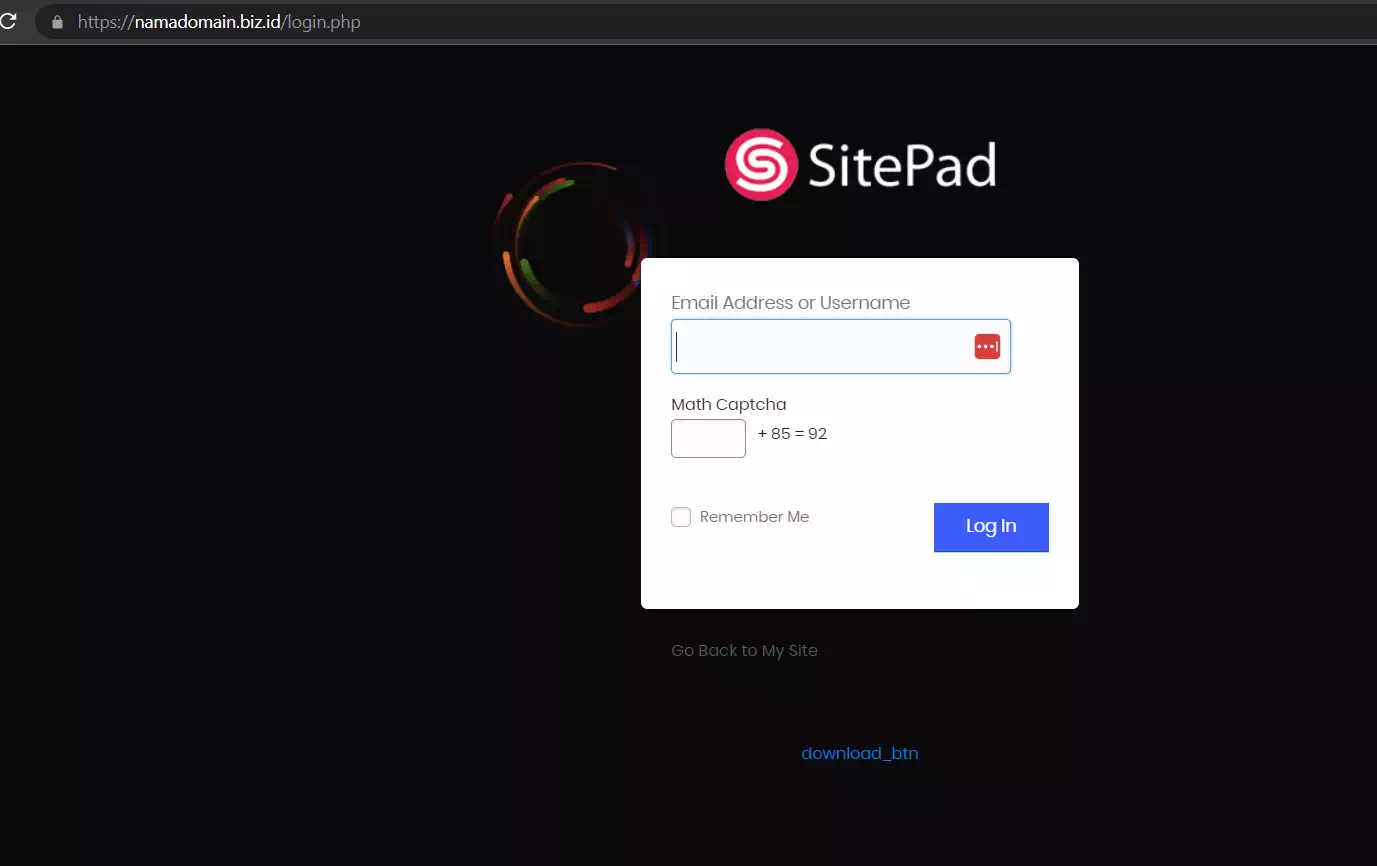Click the Math Captcha label
Screen dimensions: 1377x866
click(x=729, y=404)
